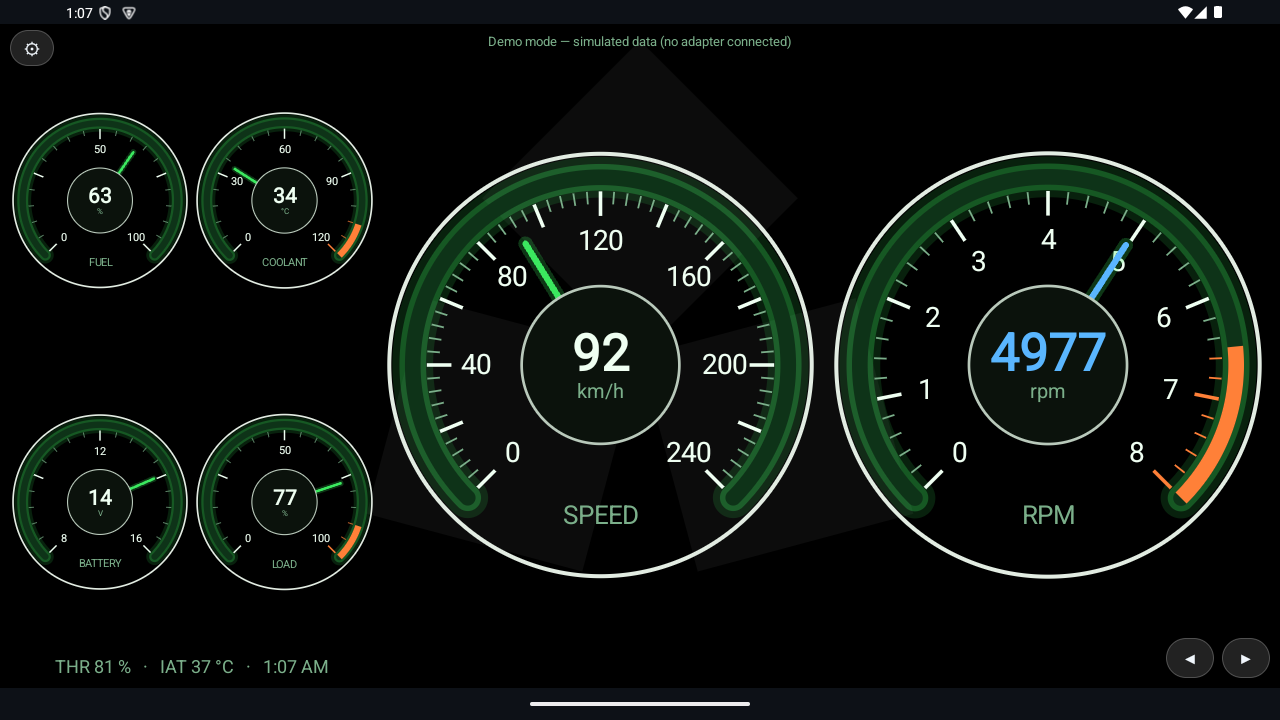Click the Demo mode status message

click(x=640, y=42)
